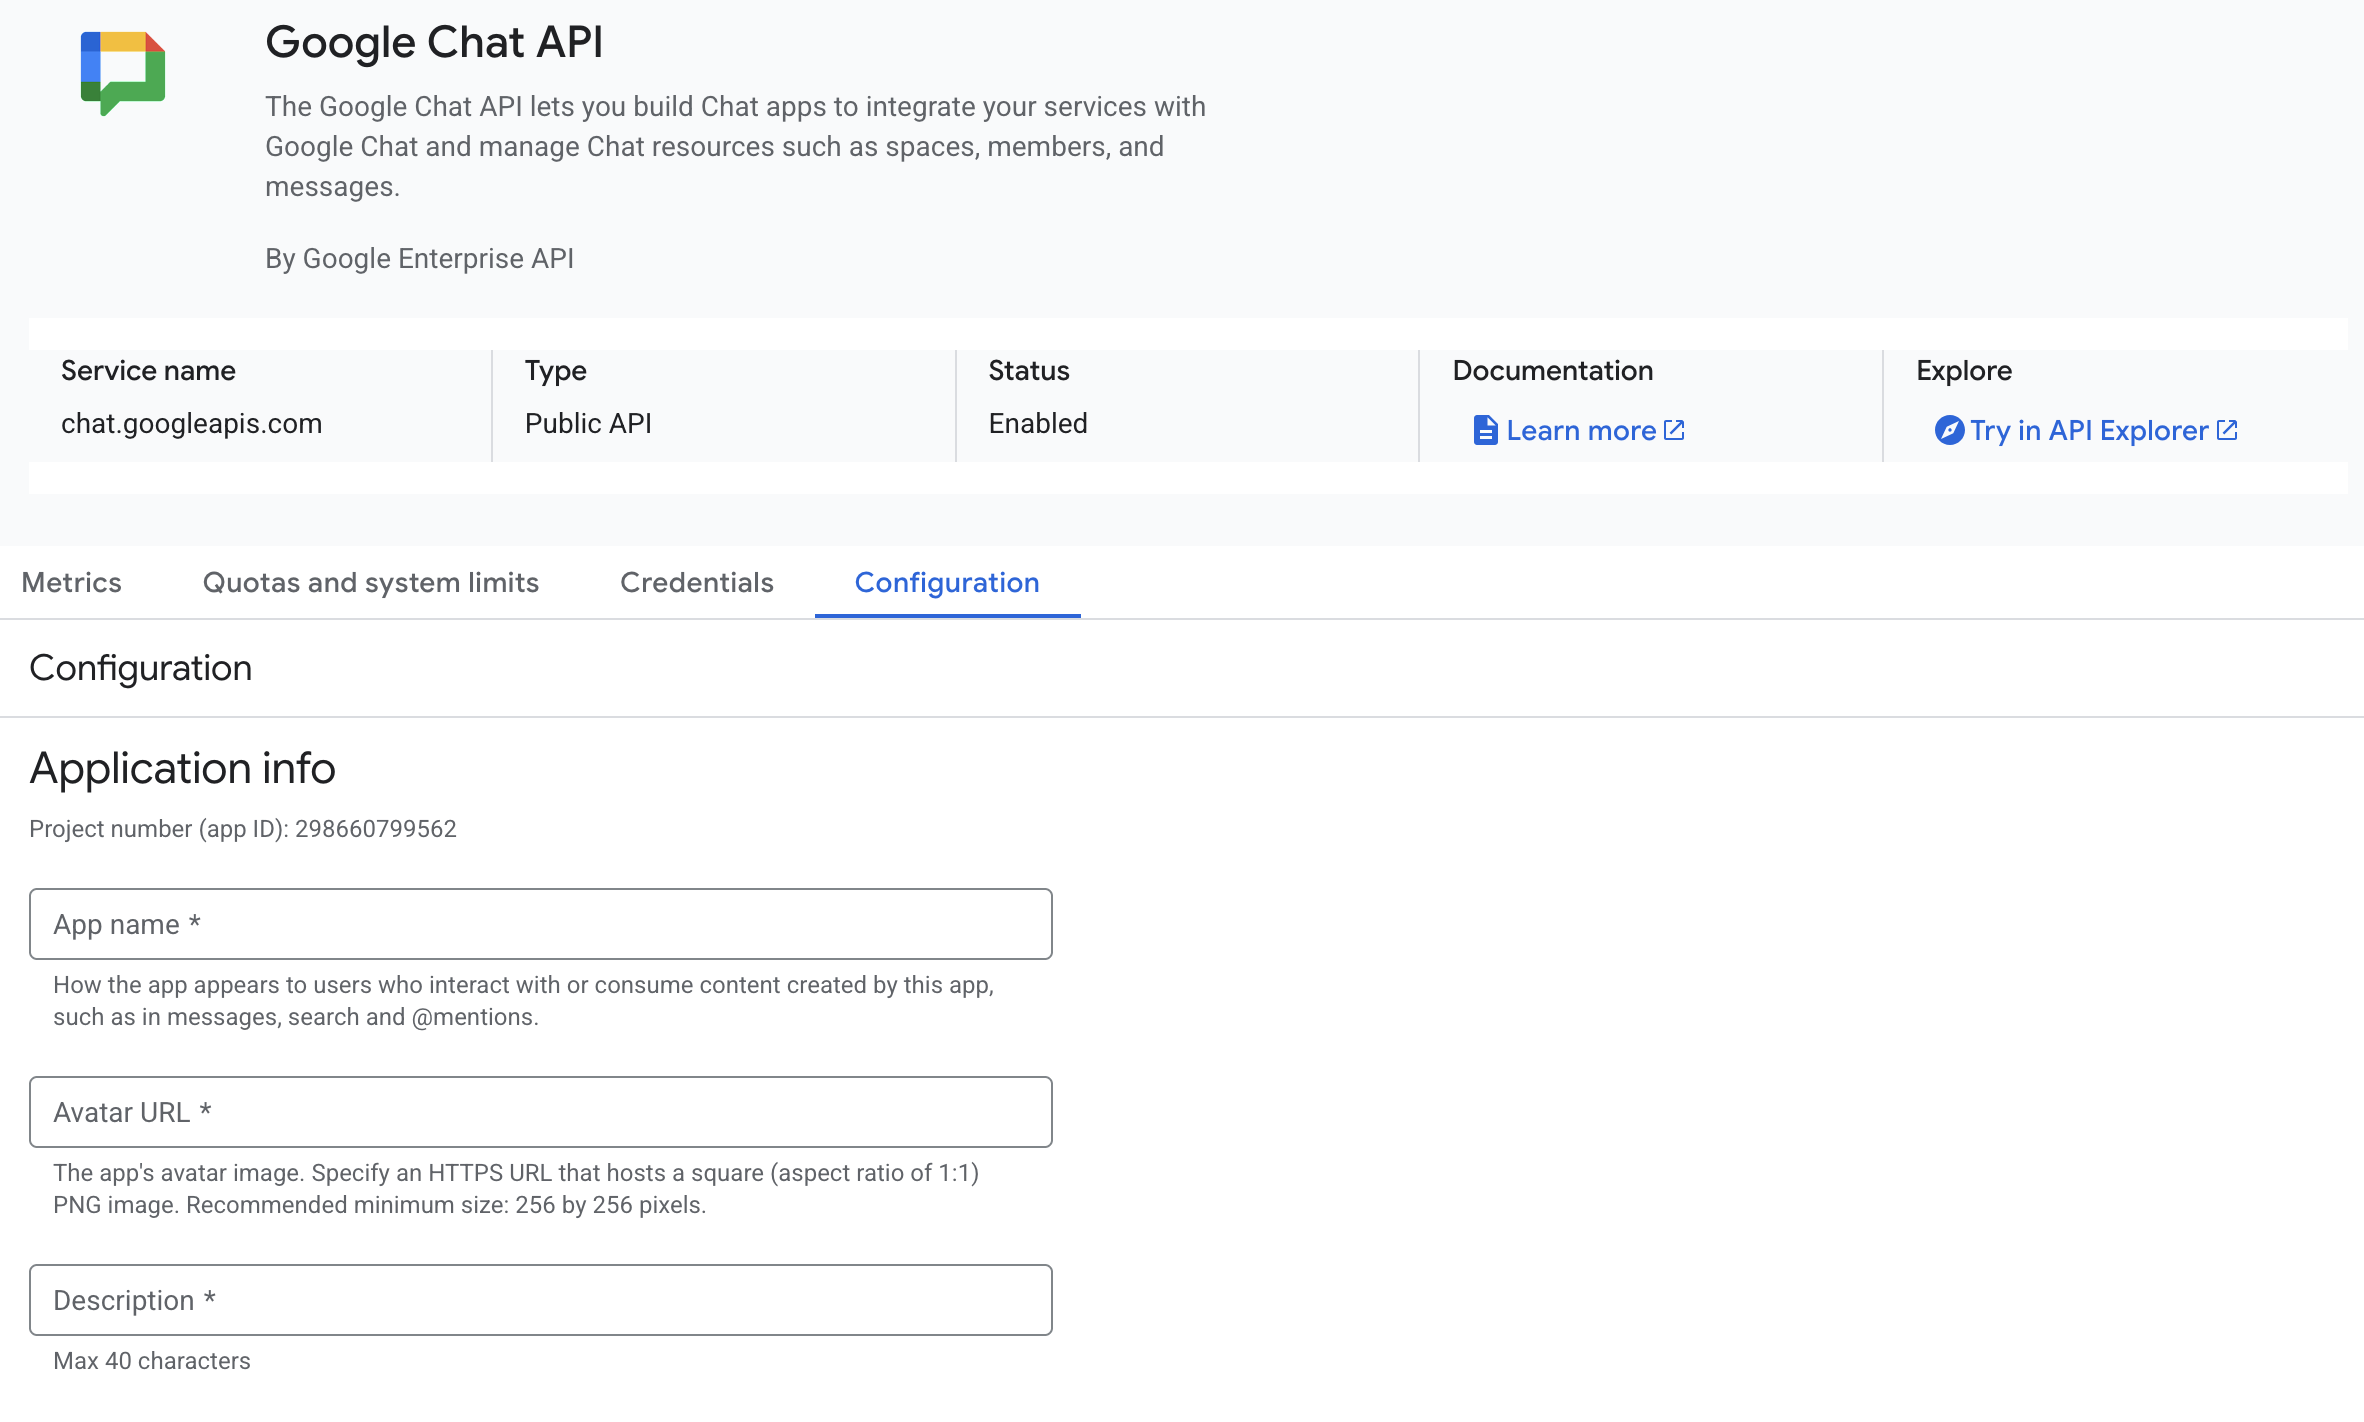Viewport: 2364px width, 1422px height.
Task: Focus the Avatar URL input field
Action: click(x=541, y=1112)
